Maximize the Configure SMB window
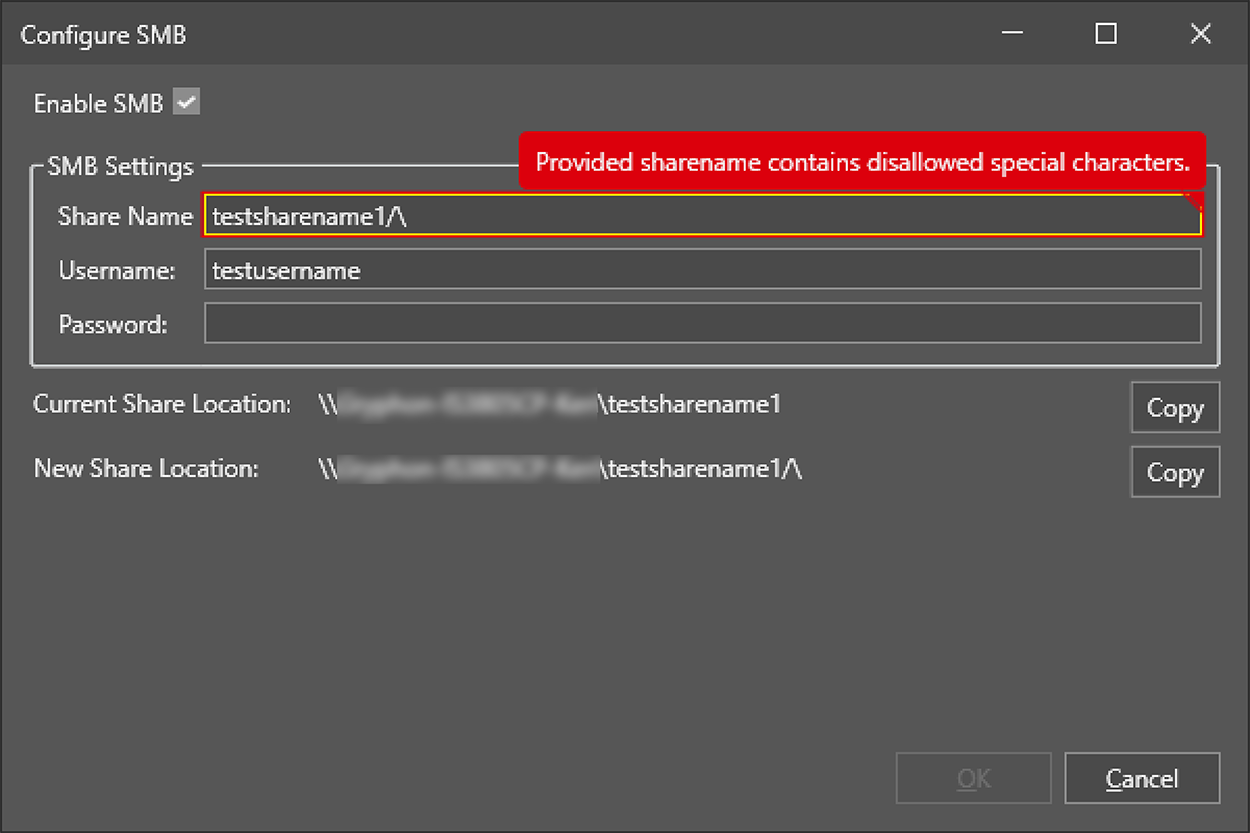The width and height of the screenshot is (1250, 833). coord(1105,34)
